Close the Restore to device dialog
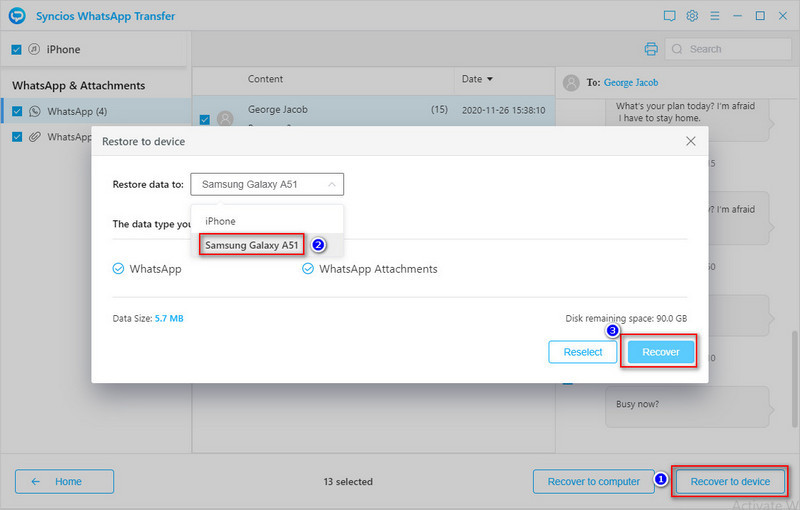800x510 pixels. (691, 141)
